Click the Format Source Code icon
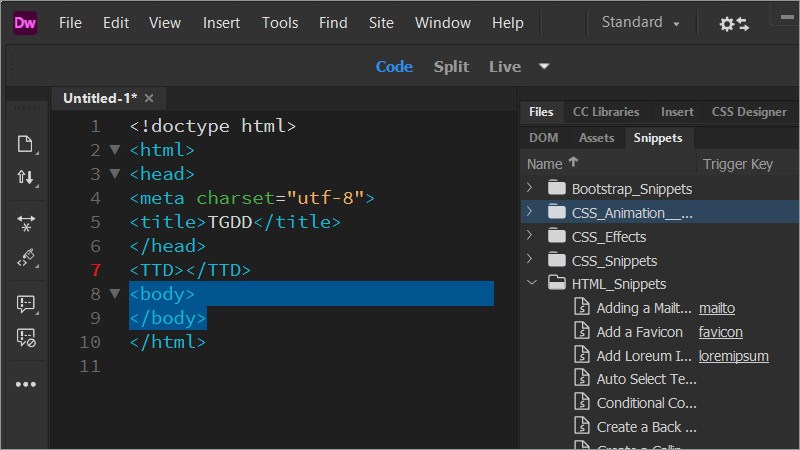Screen dimensions: 800x450 (x=26, y=258)
